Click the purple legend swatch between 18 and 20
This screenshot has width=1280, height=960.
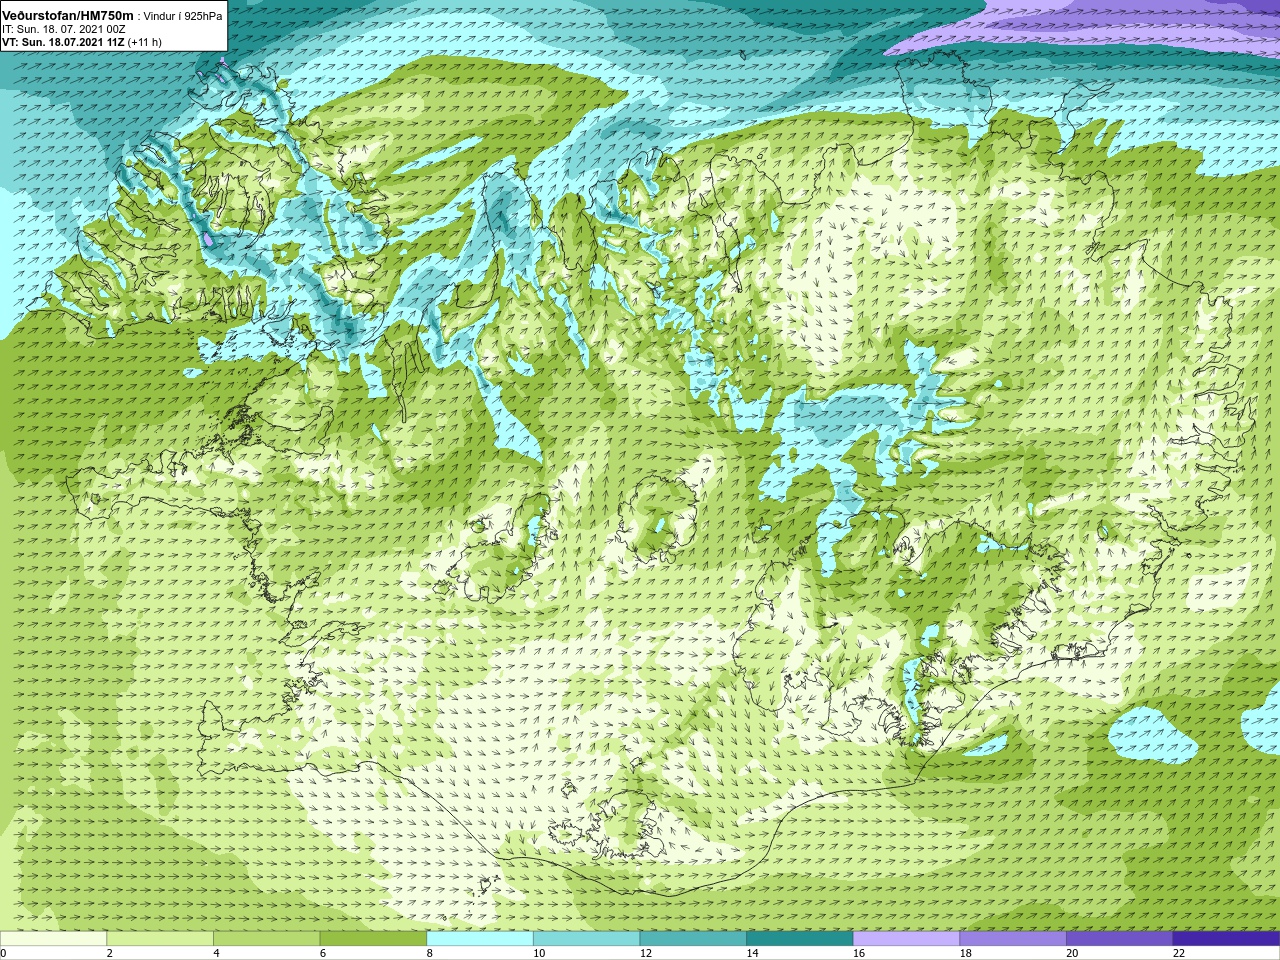[x=1013, y=939]
